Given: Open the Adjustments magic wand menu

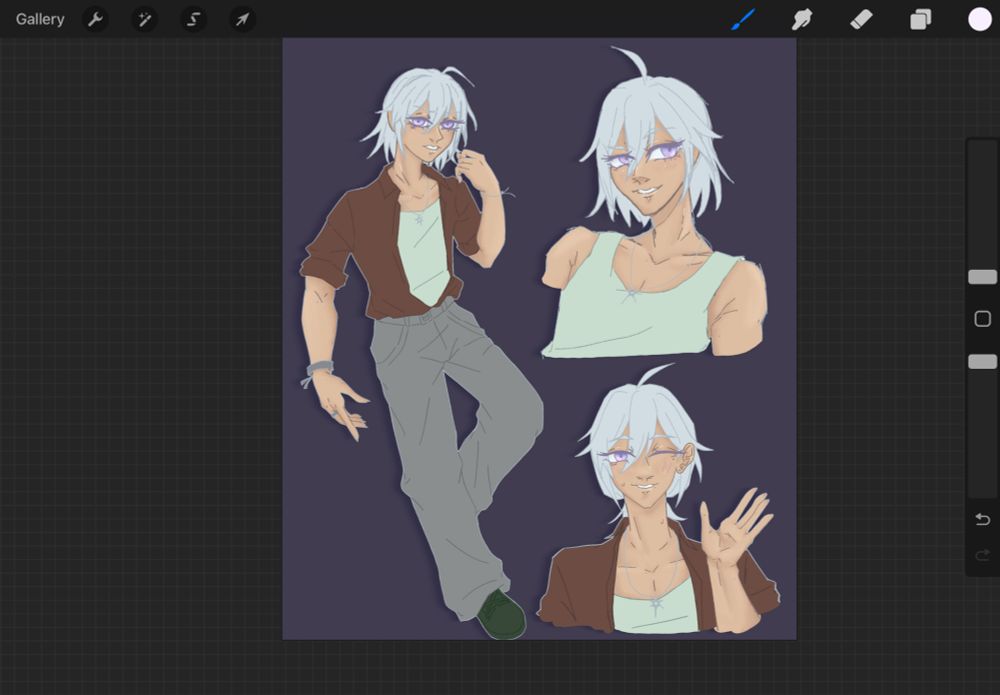Looking at the screenshot, I should coord(144,19).
